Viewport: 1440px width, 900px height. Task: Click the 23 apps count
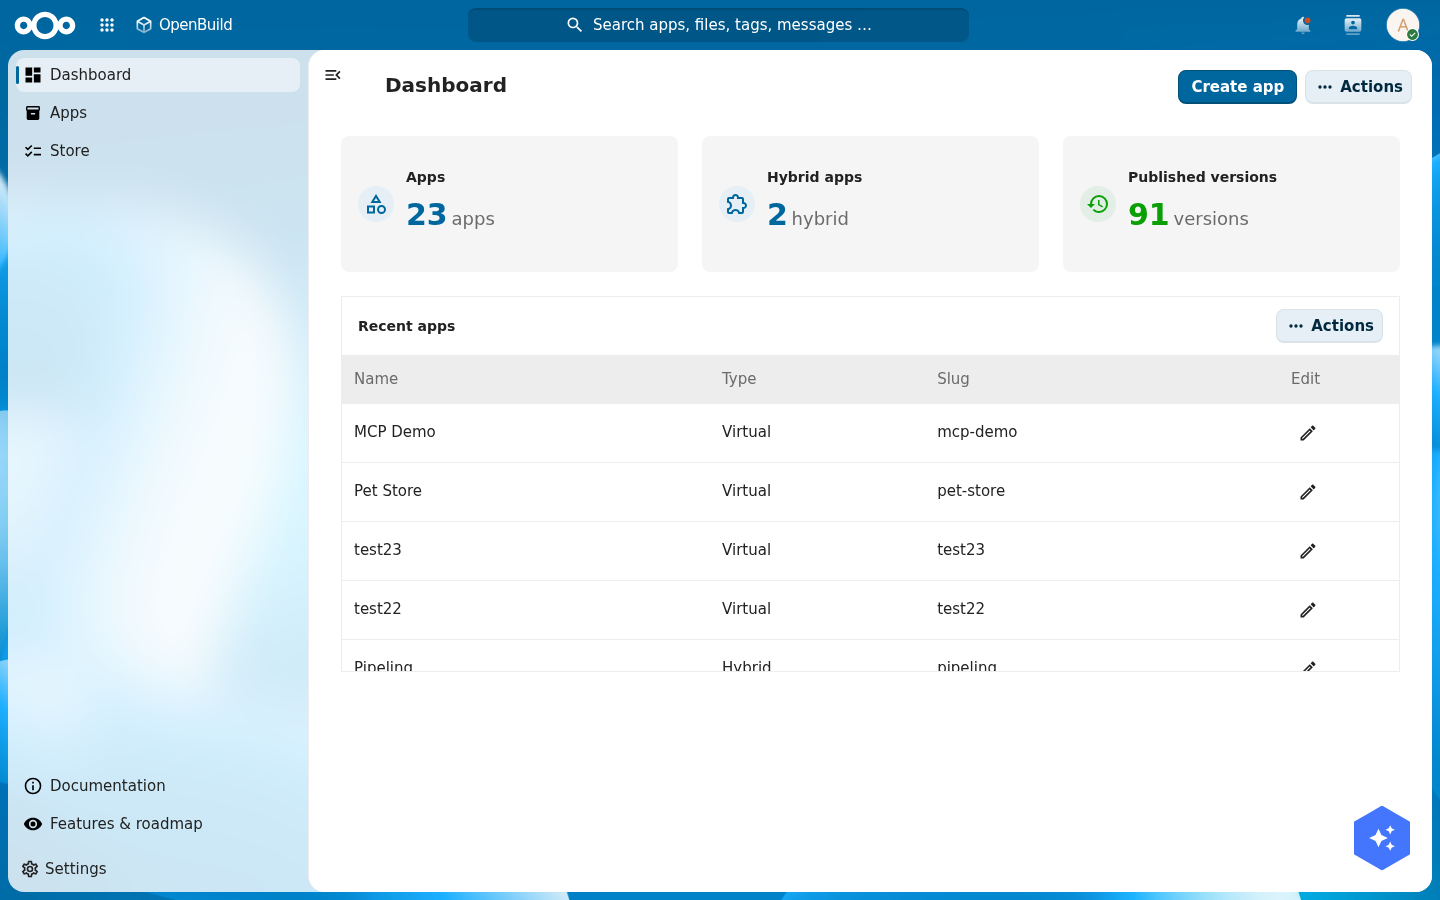pyautogui.click(x=450, y=215)
